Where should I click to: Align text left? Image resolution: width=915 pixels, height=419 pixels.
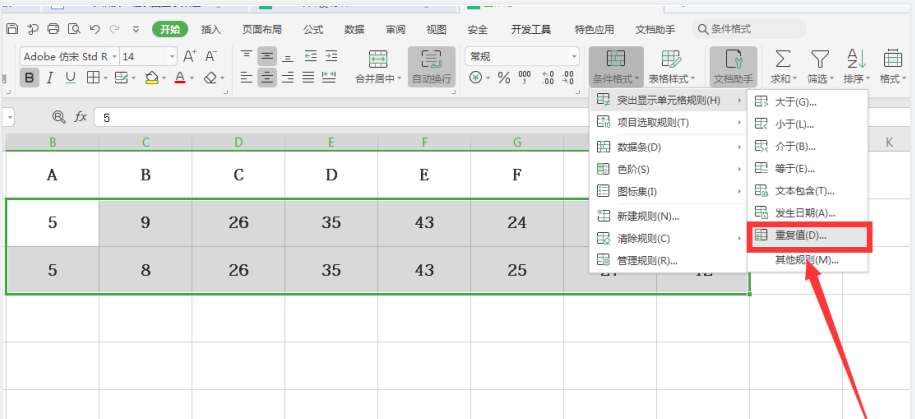pos(246,77)
